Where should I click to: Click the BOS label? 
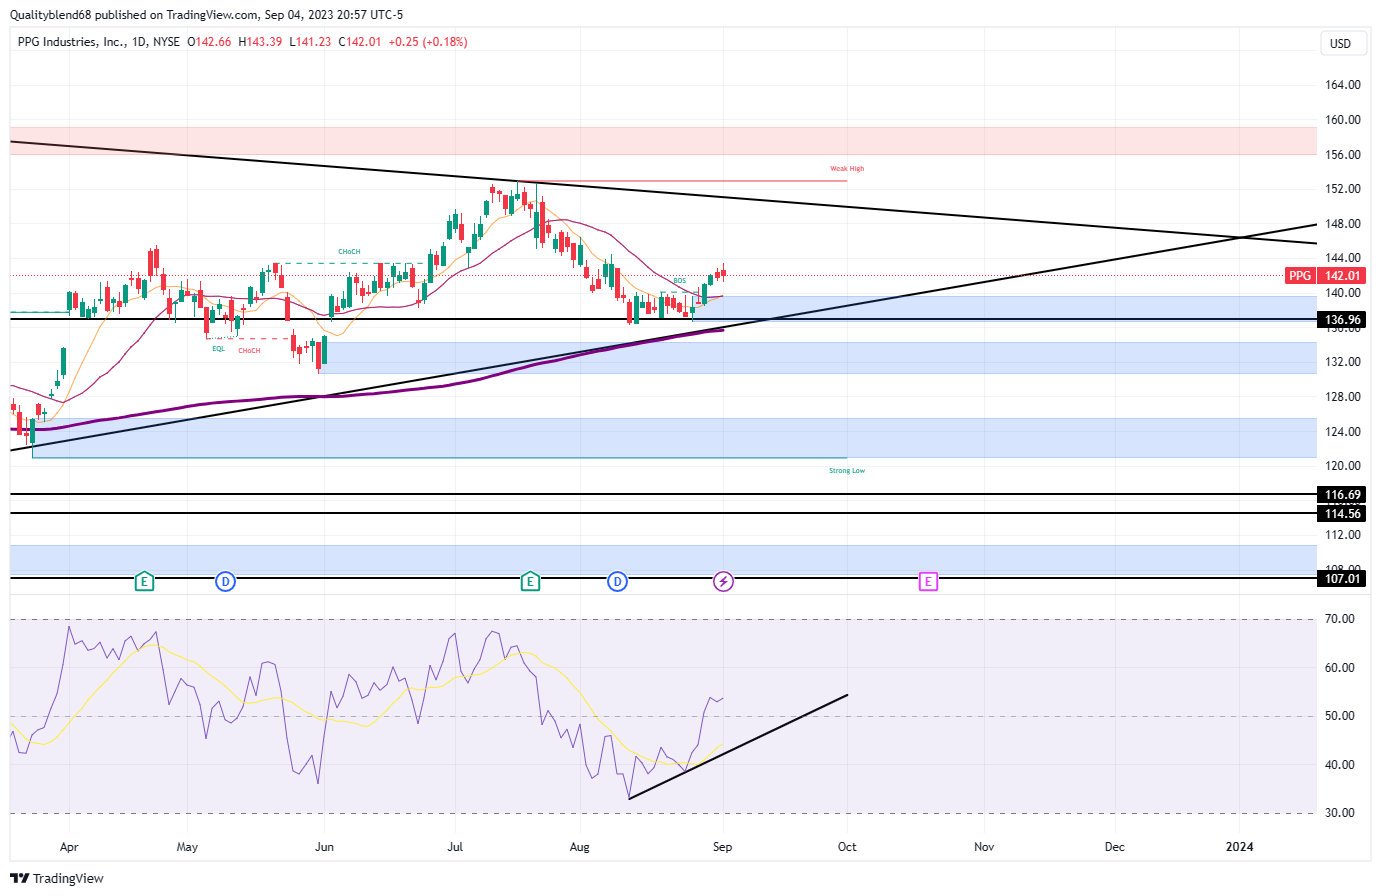[680, 281]
